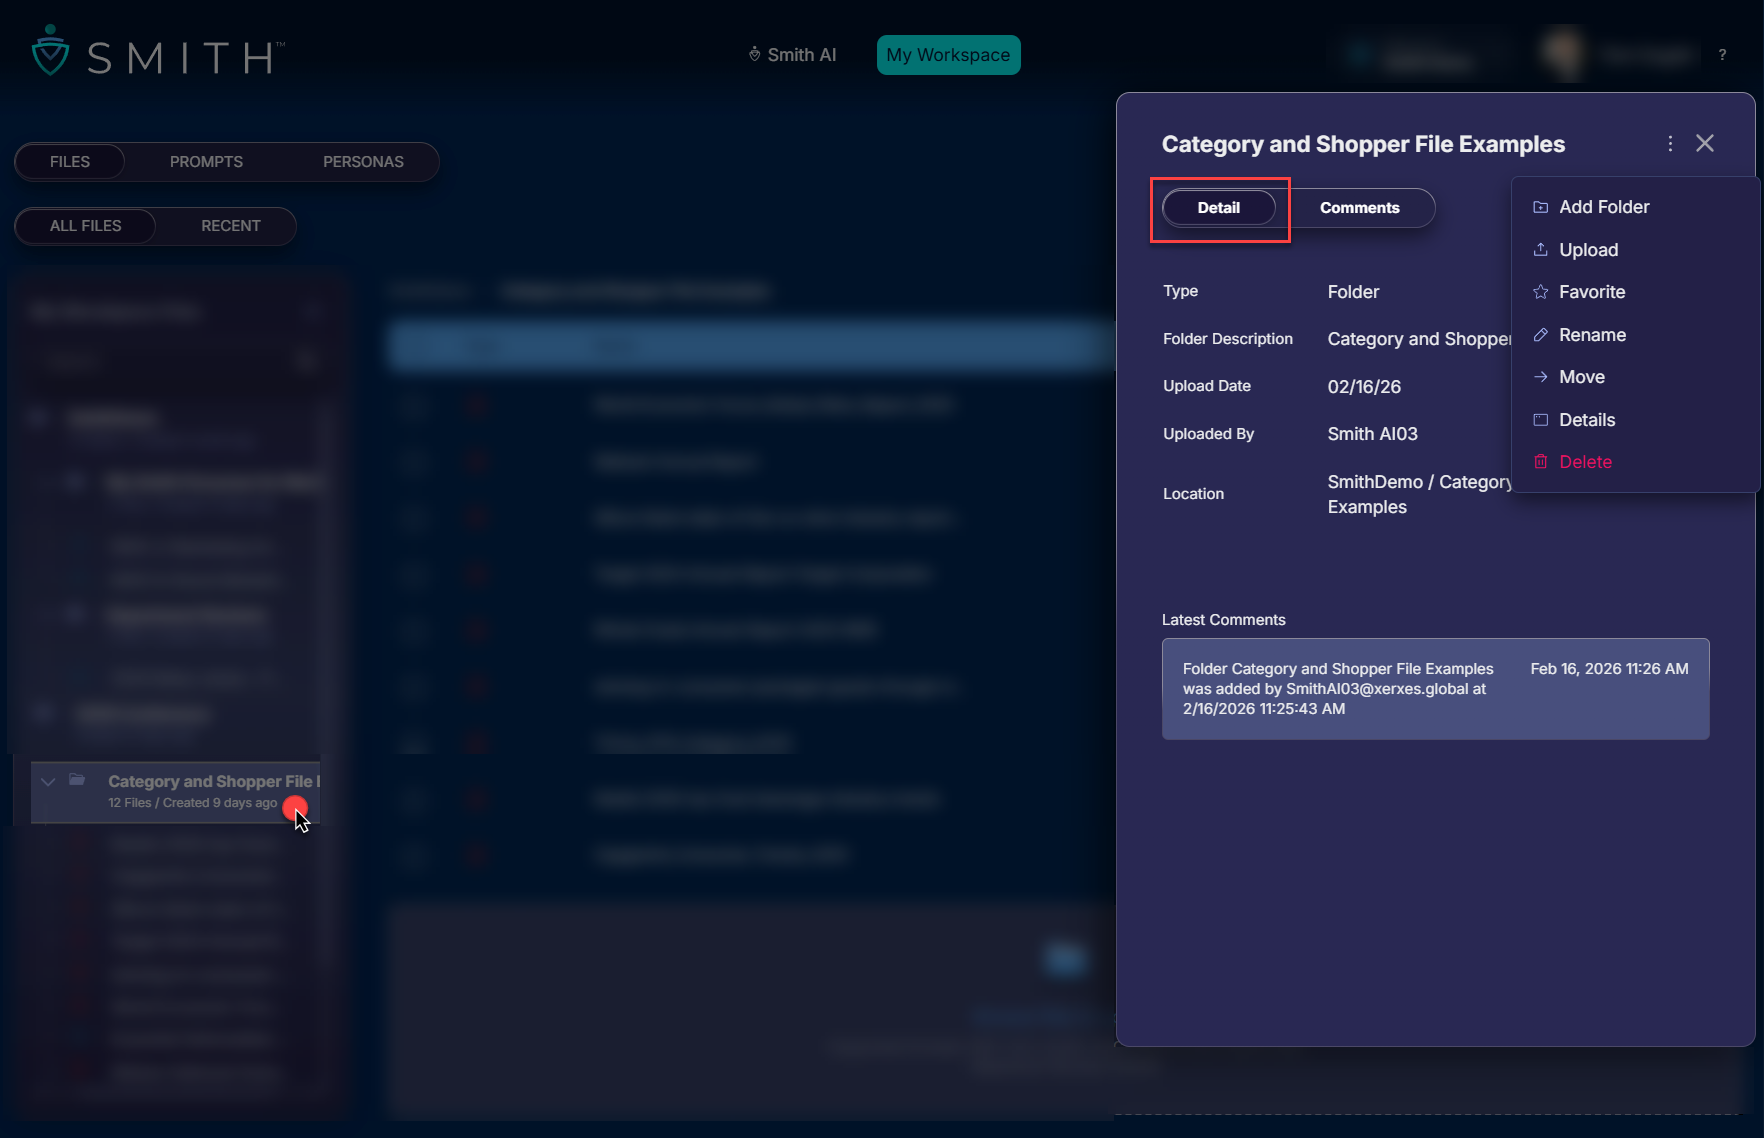Click the My Workspace button
The width and height of the screenshot is (1764, 1138).
948,55
